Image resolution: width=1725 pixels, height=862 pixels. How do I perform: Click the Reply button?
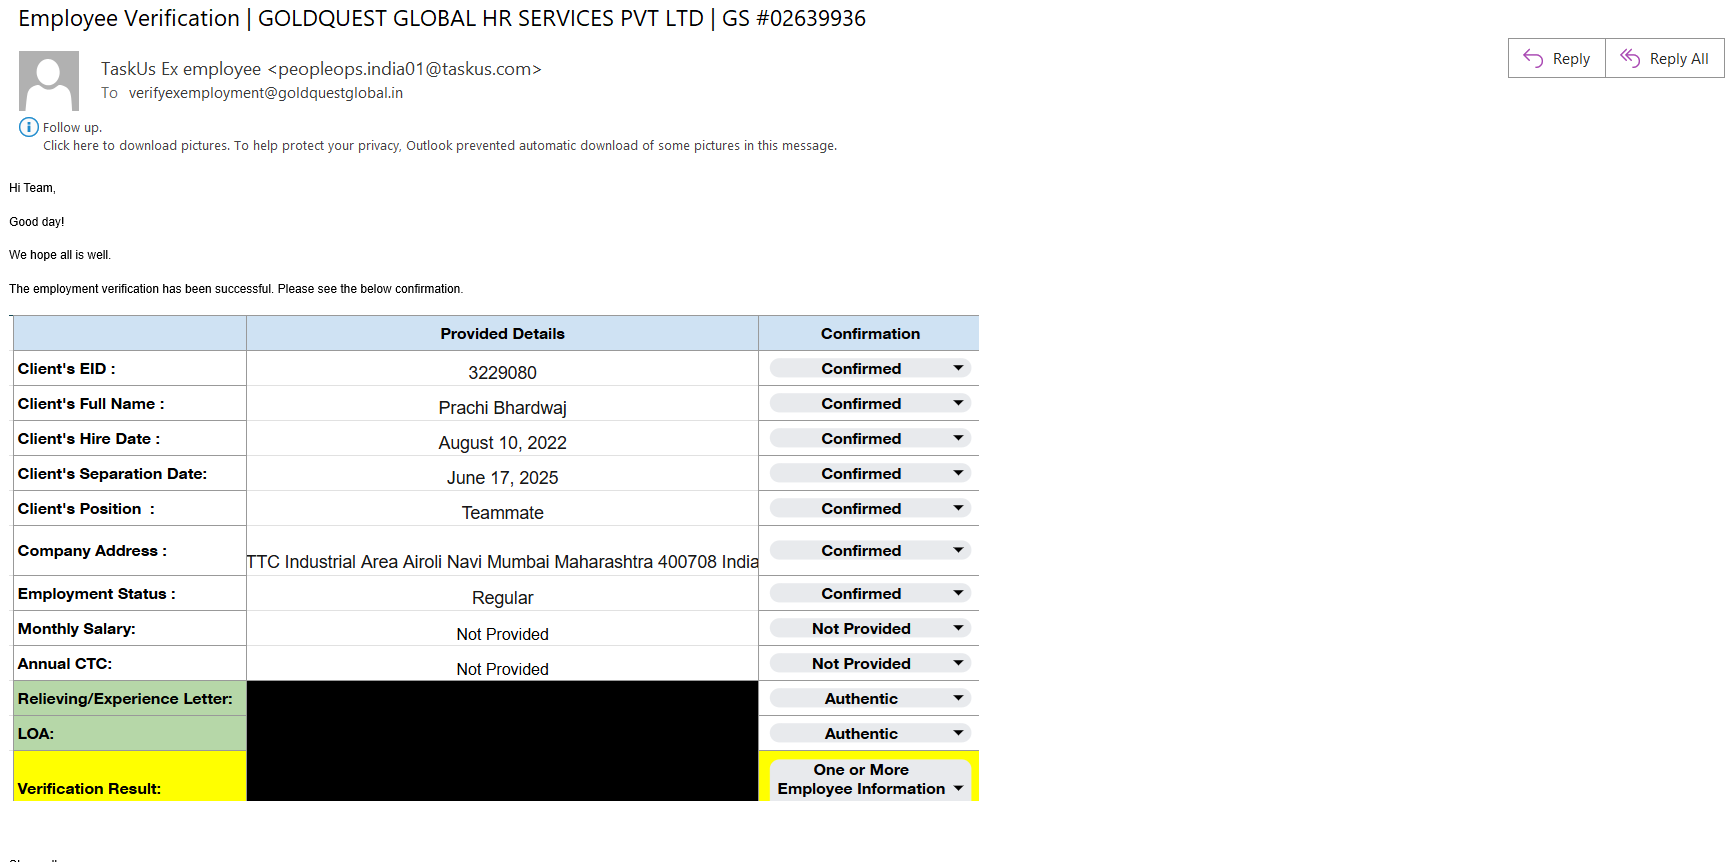click(1557, 58)
